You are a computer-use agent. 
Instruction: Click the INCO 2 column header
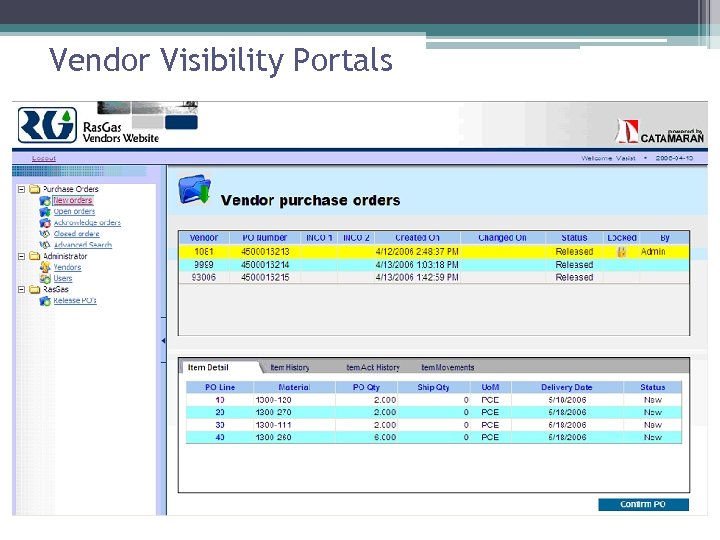pyautogui.click(x=356, y=238)
